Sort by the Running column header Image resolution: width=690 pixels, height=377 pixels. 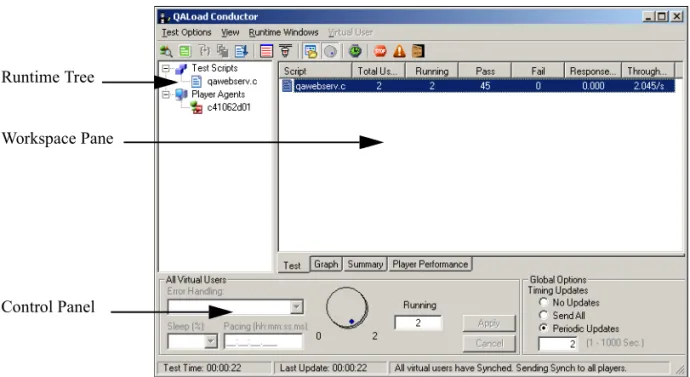pyautogui.click(x=432, y=71)
